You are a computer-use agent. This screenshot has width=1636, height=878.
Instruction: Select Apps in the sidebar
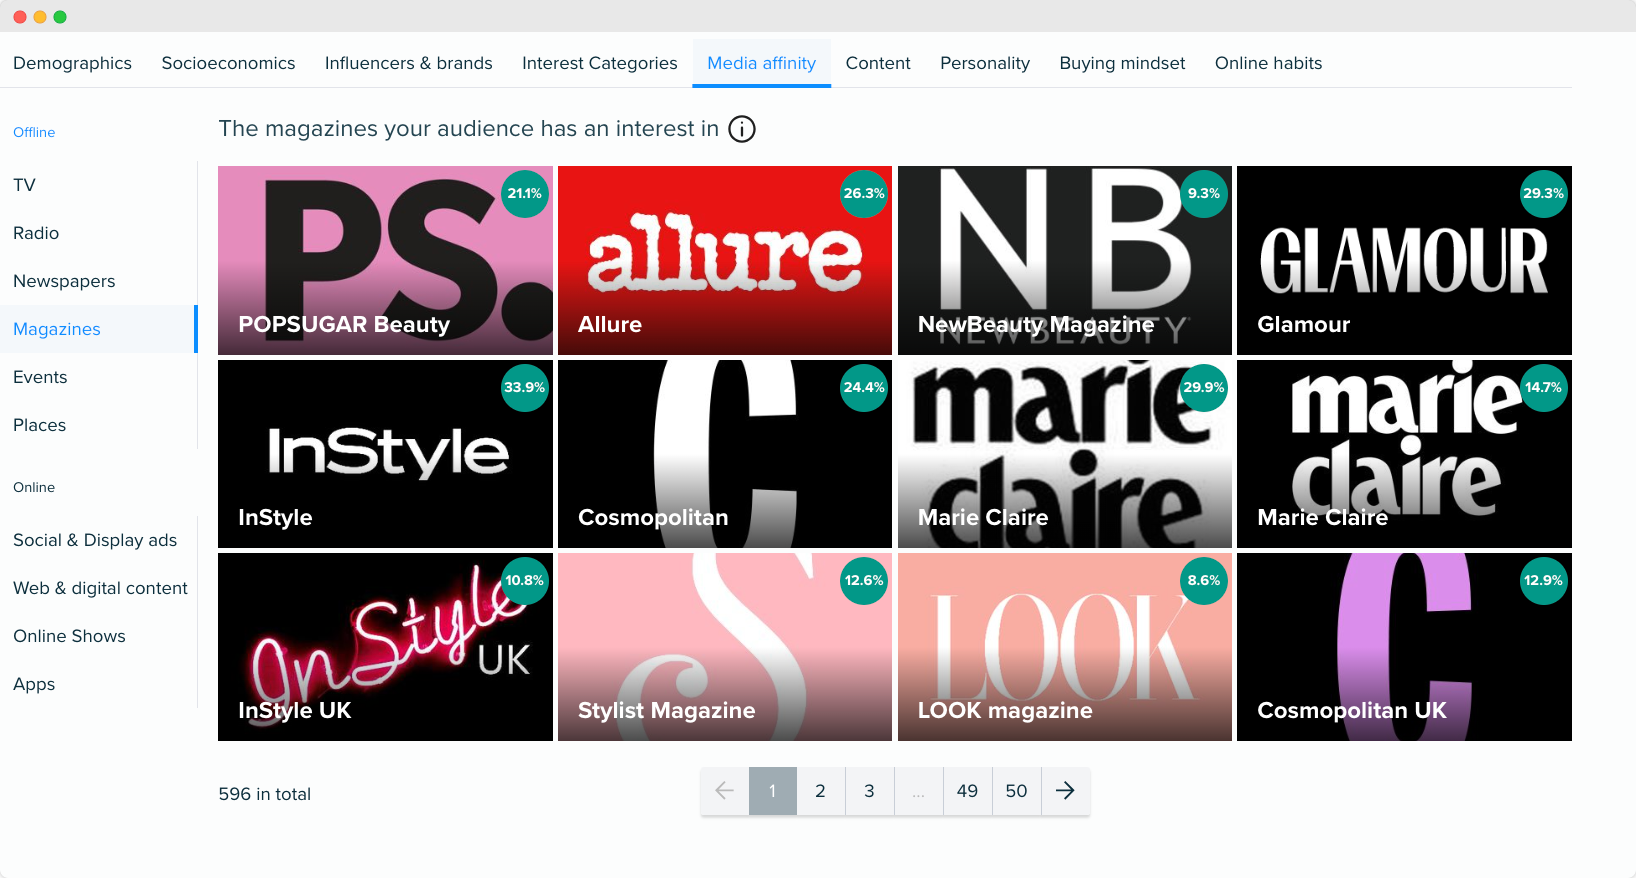[x=98, y=684]
